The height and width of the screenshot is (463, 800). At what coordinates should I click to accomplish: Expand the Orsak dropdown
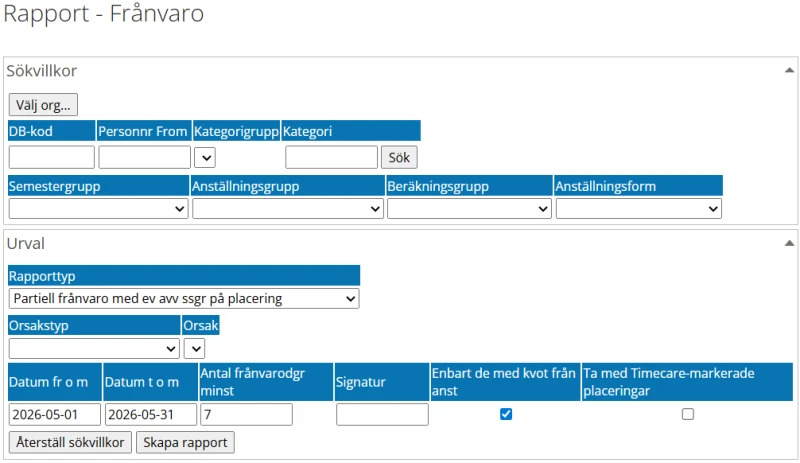pos(195,348)
